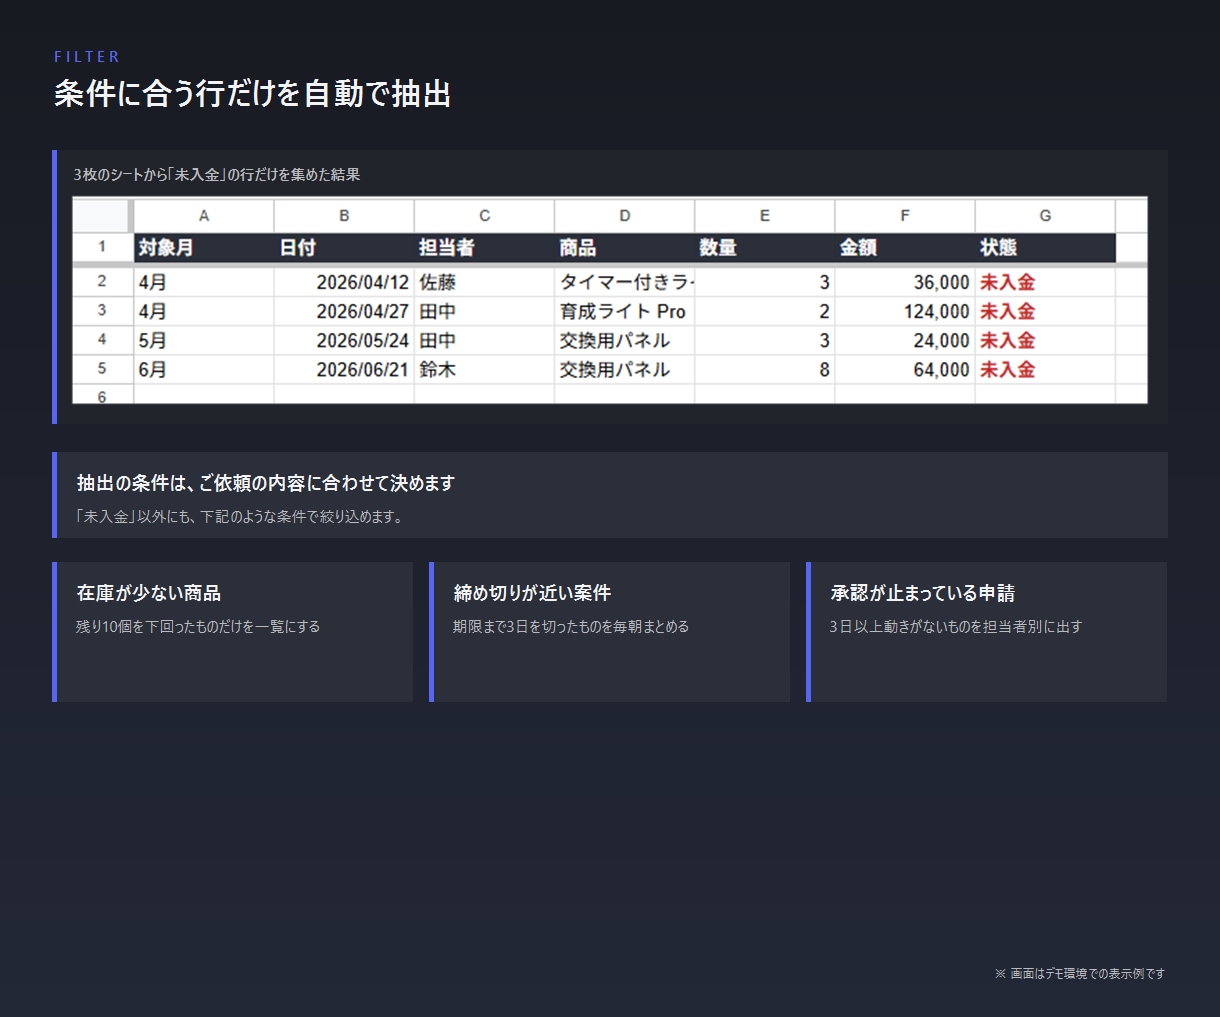The height and width of the screenshot is (1017, 1220).
Task: Select row number 1 header
Action: (102, 247)
